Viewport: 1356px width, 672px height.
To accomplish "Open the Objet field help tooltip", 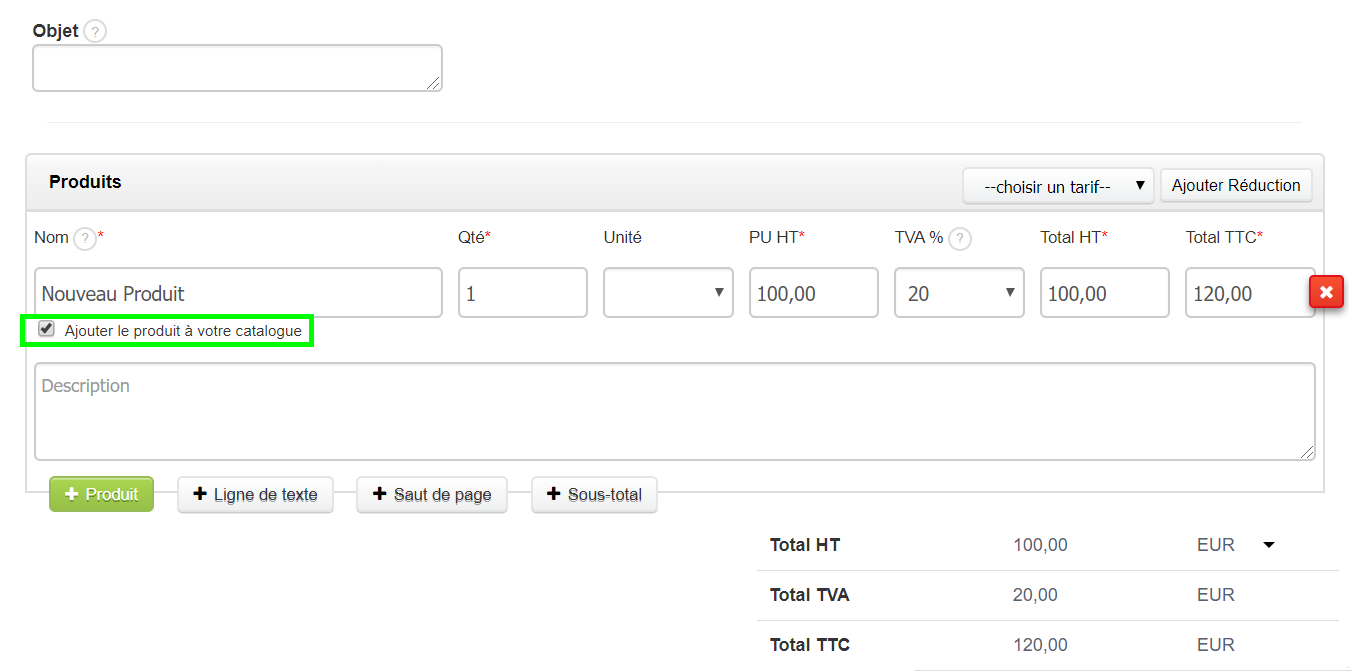I will point(94,31).
